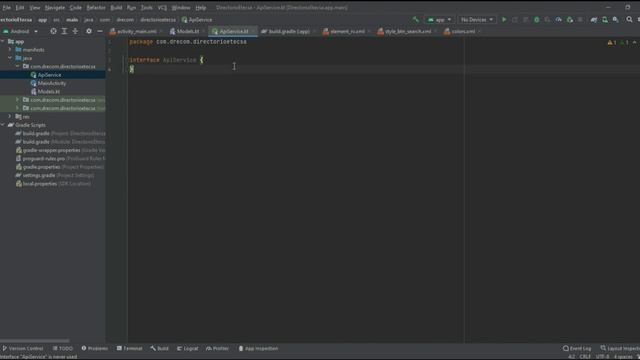Sync project with Gradle files elephant icon
Image resolution: width=640 pixels, height=360 pixels.
click(x=594, y=20)
